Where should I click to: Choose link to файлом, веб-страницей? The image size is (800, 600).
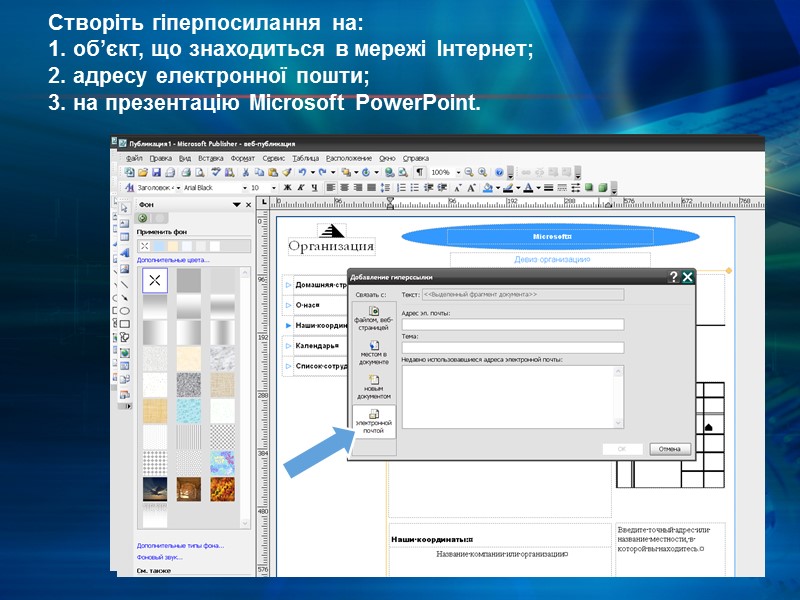click(x=373, y=319)
